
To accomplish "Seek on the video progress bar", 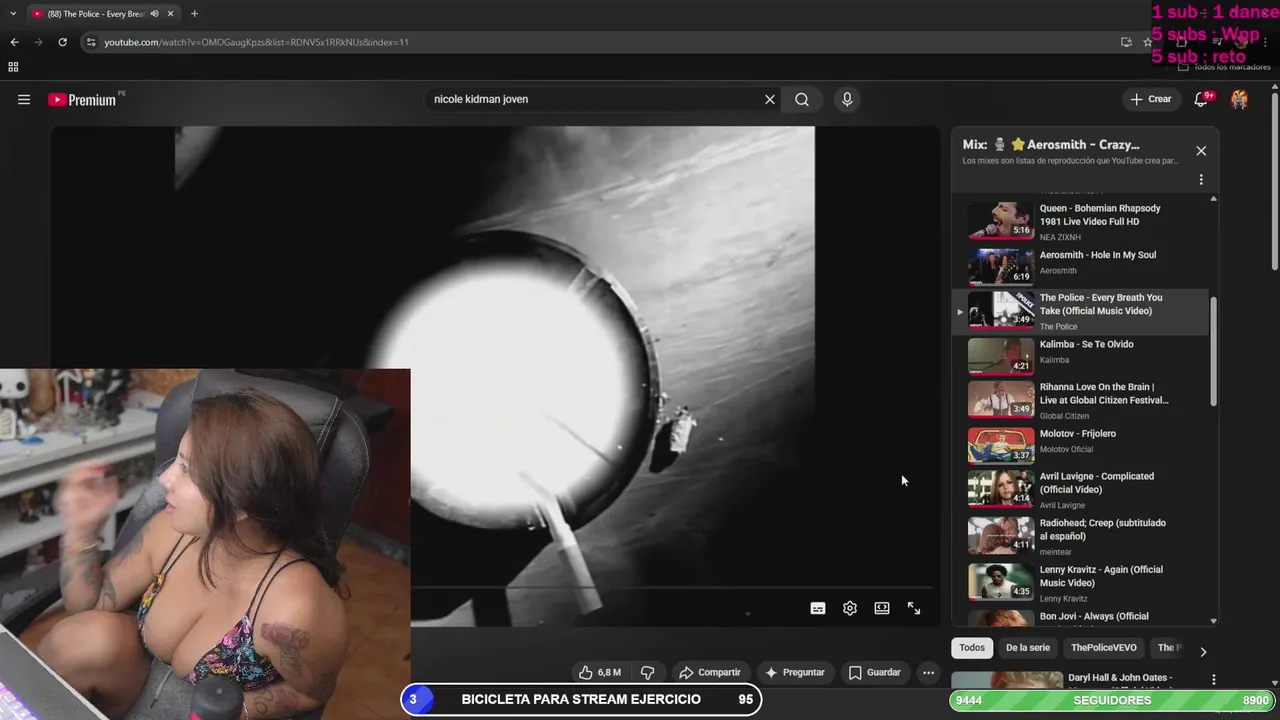I will coord(672,588).
